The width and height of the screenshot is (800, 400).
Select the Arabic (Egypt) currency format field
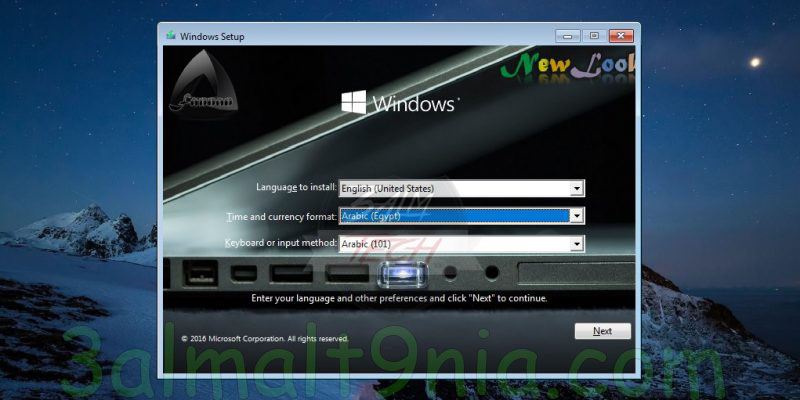pos(461,216)
